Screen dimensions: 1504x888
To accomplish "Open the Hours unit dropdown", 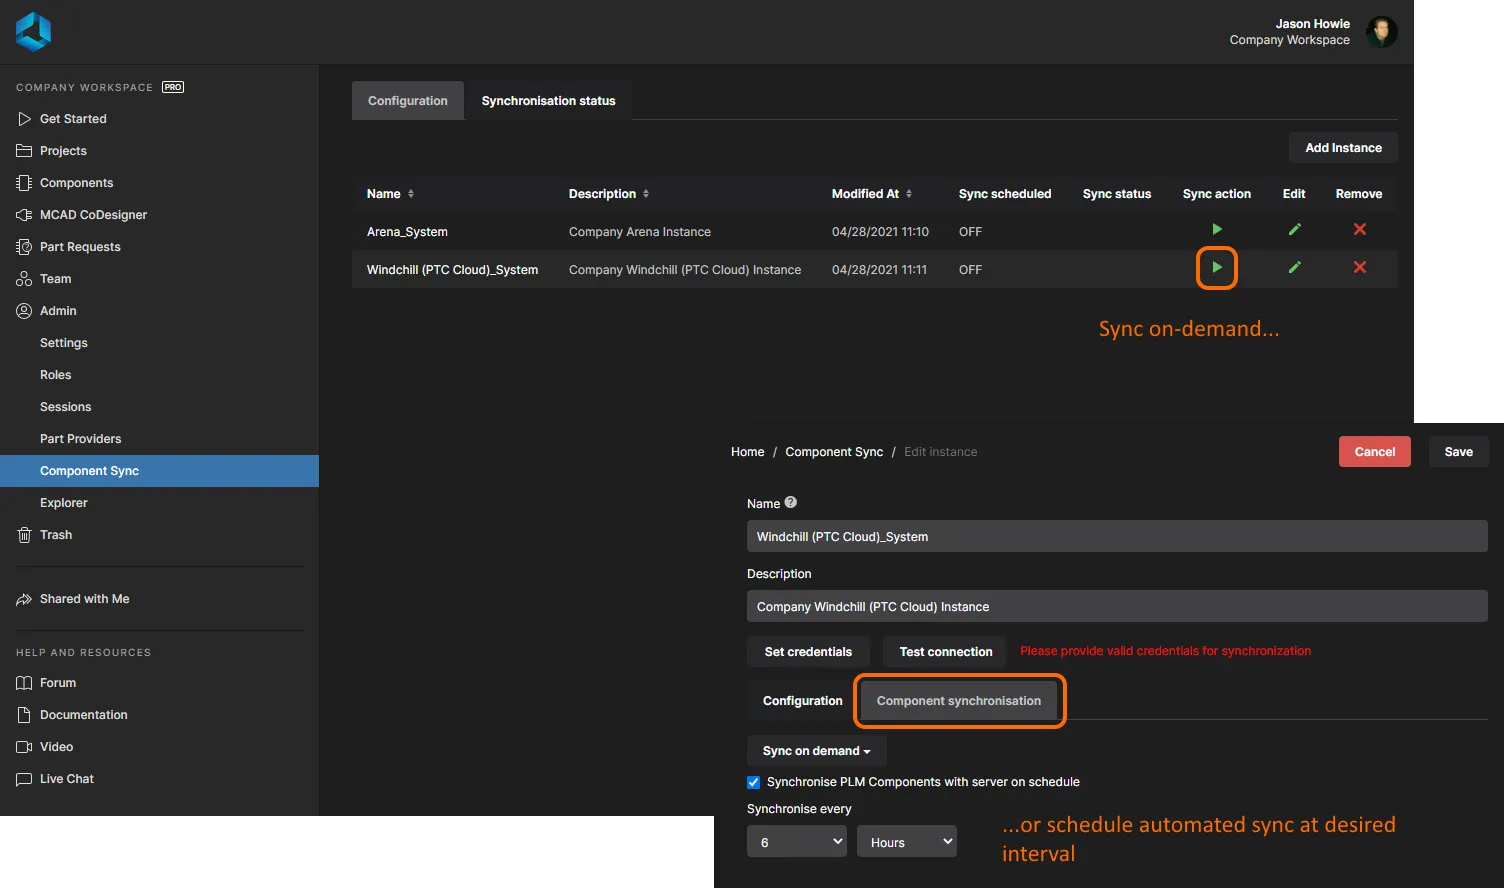I will [x=906, y=842].
